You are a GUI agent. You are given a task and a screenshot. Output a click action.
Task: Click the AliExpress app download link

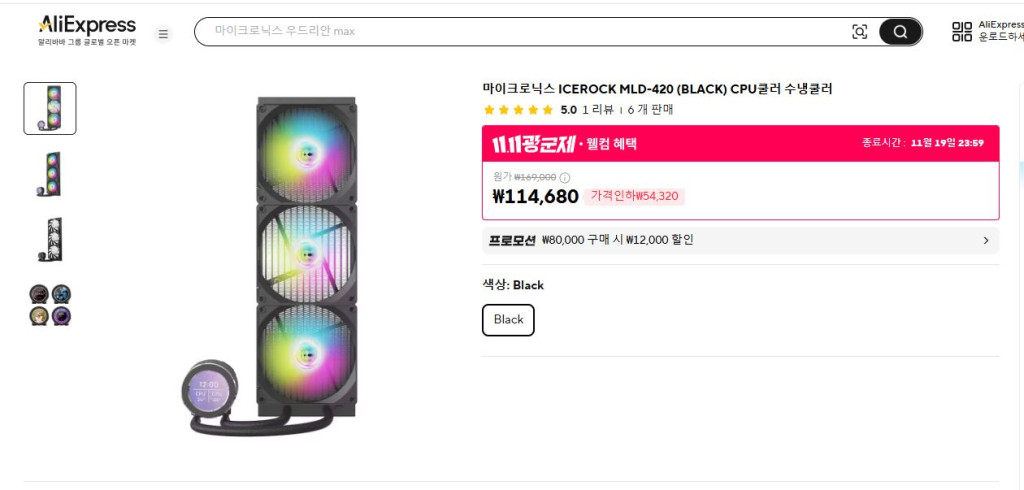click(1001, 31)
